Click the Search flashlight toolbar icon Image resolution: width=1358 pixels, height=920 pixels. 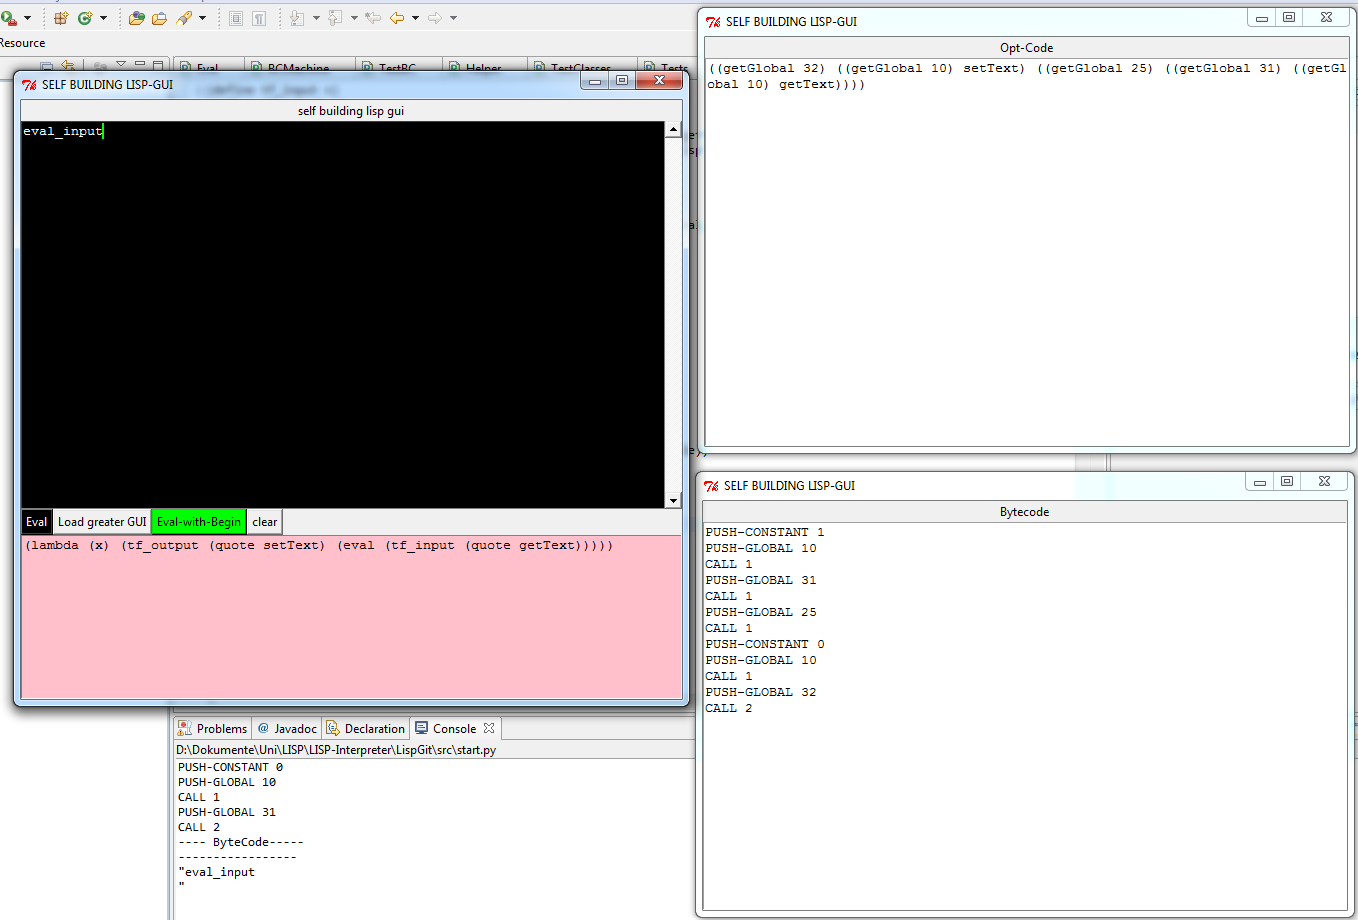[184, 18]
